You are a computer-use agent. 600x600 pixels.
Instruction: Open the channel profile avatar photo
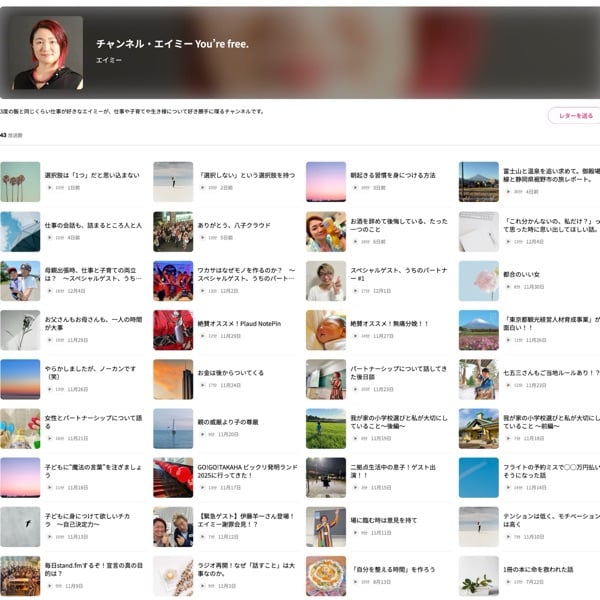(48, 53)
